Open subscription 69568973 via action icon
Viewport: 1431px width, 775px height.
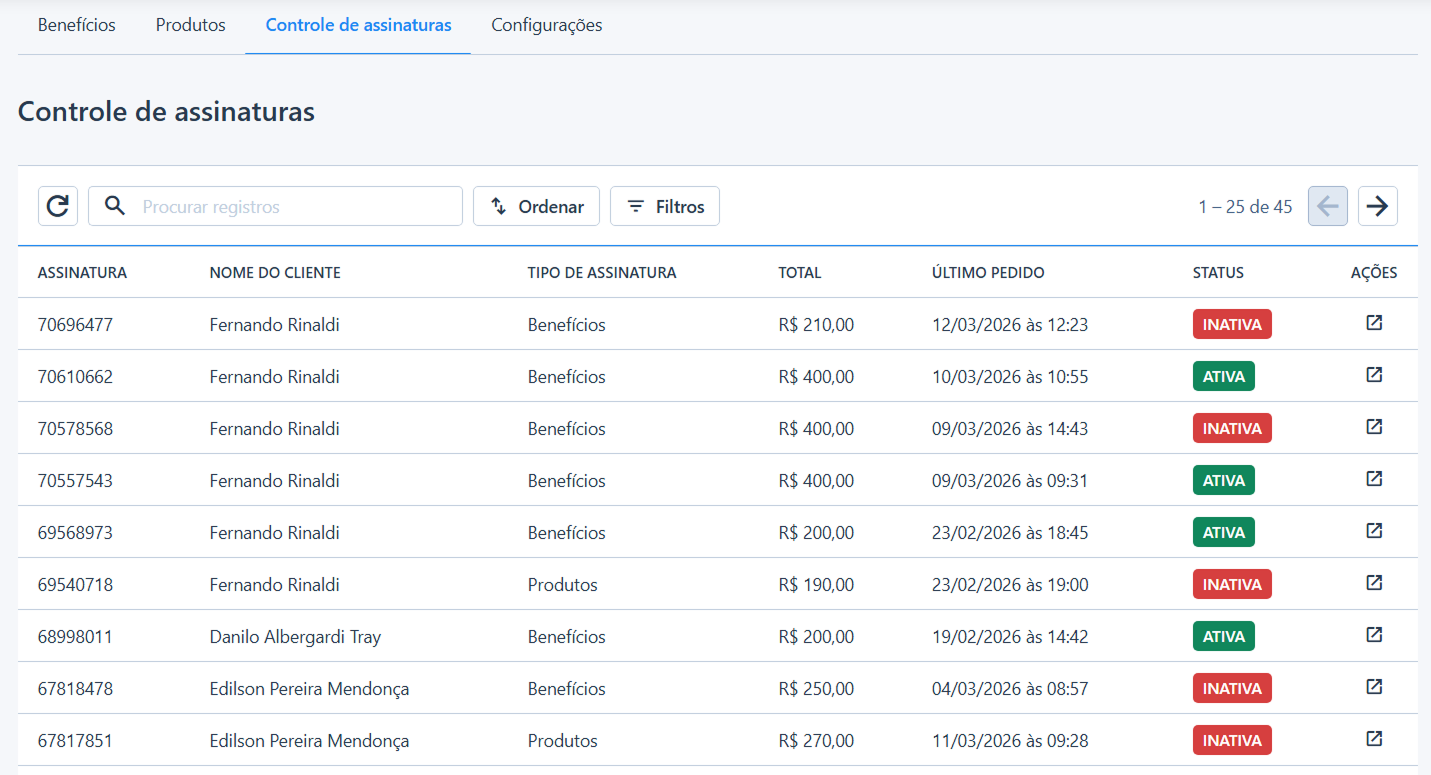(1374, 531)
